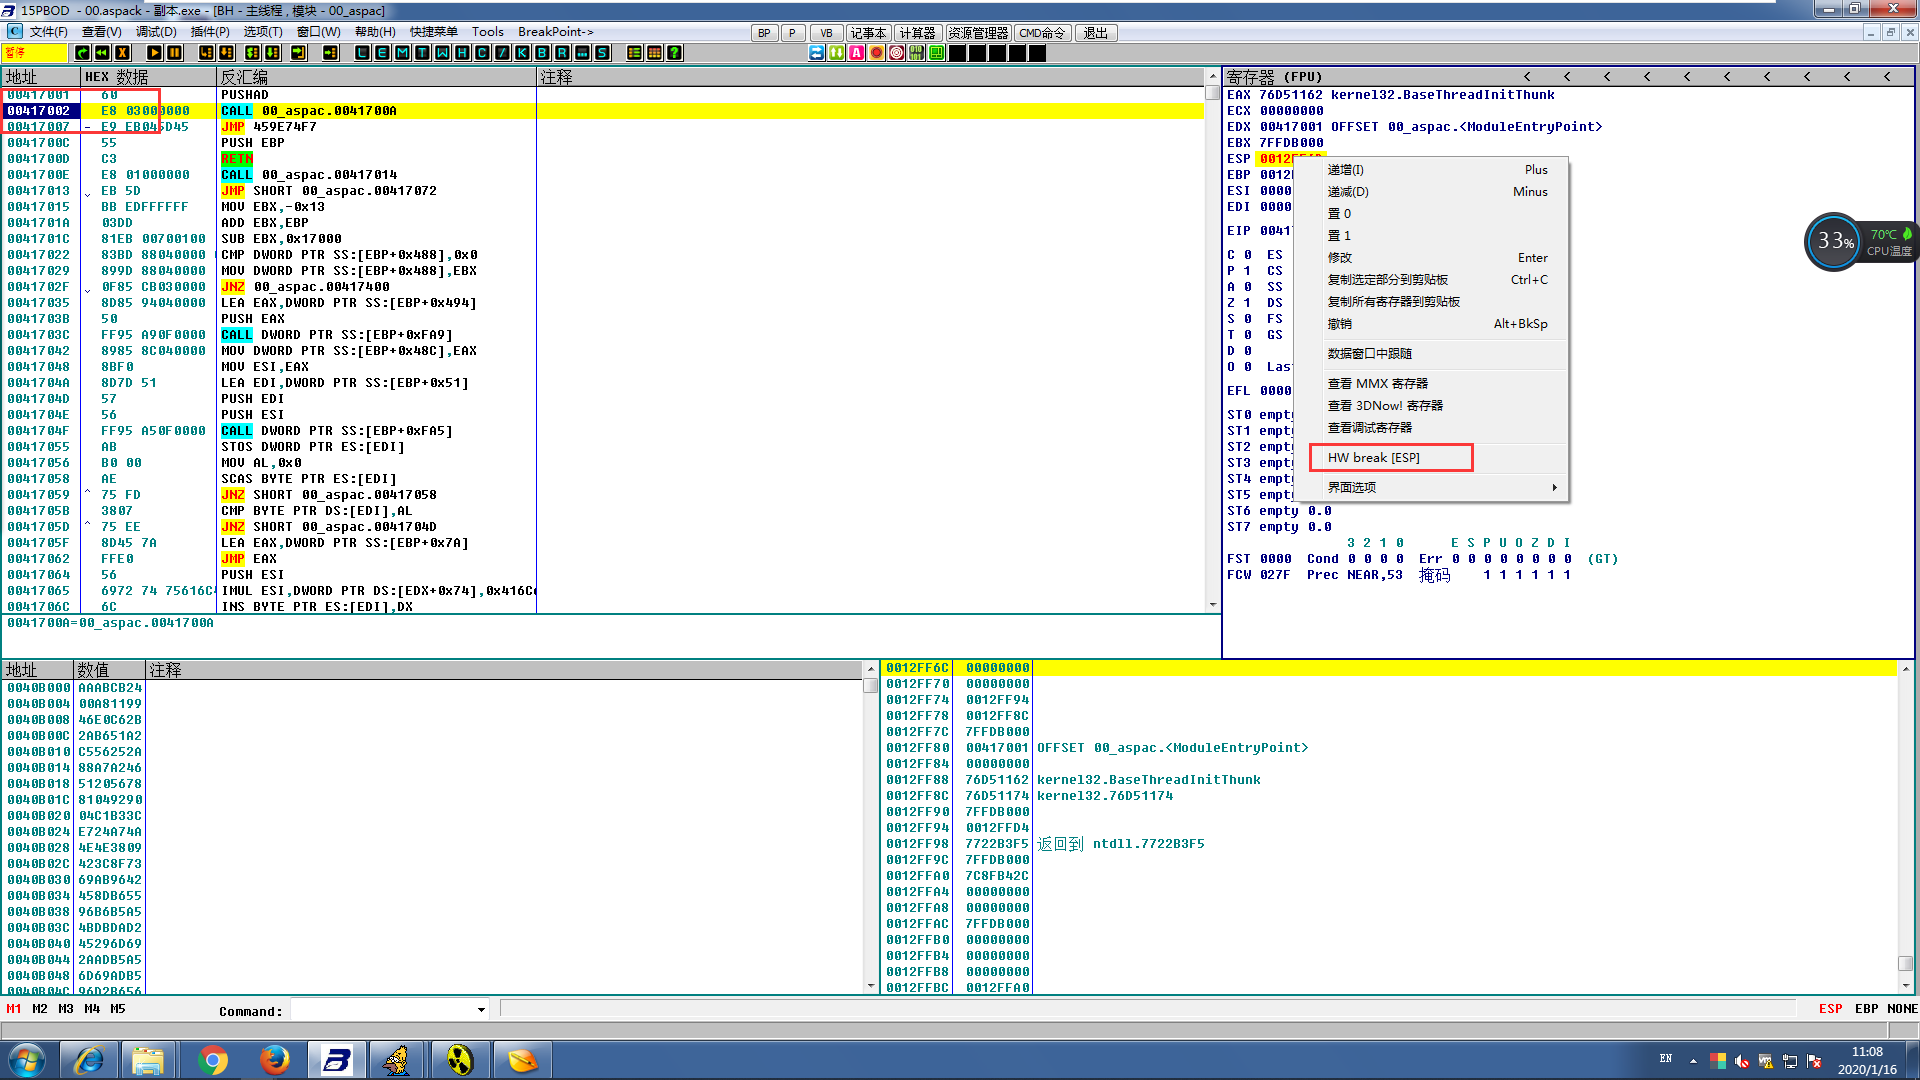
Task: Open the breakpoints B window icon
Action: (x=542, y=53)
